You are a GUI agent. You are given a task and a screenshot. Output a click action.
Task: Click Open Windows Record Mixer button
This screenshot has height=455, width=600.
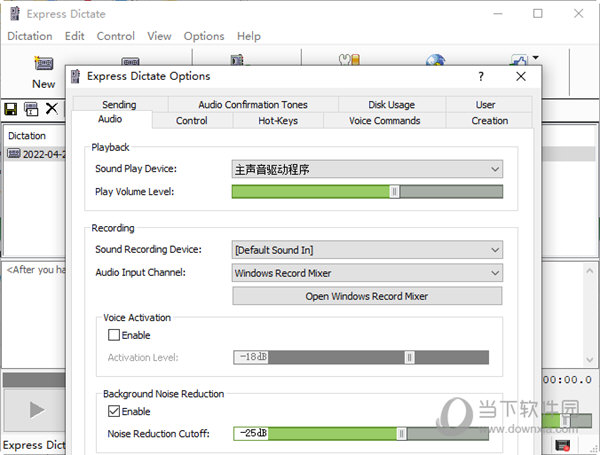click(367, 296)
